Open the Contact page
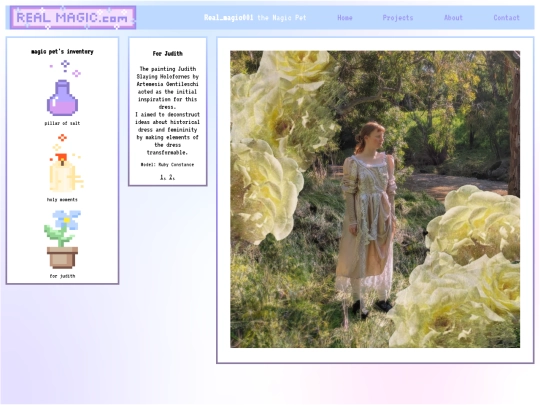 click(506, 18)
